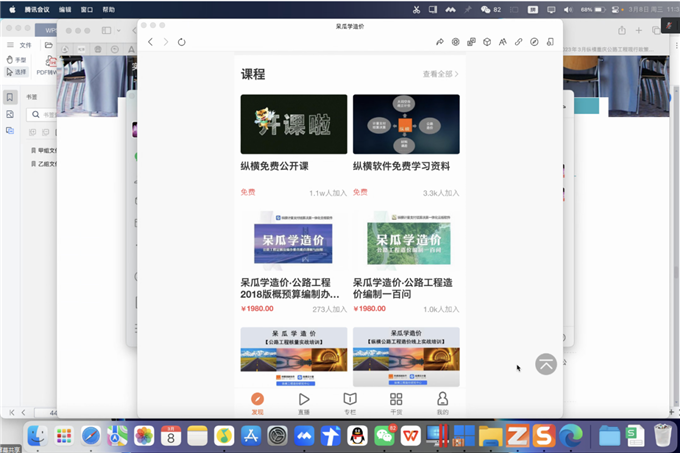
Task: Open the page in browser via compass icon
Action: [x=534, y=42]
